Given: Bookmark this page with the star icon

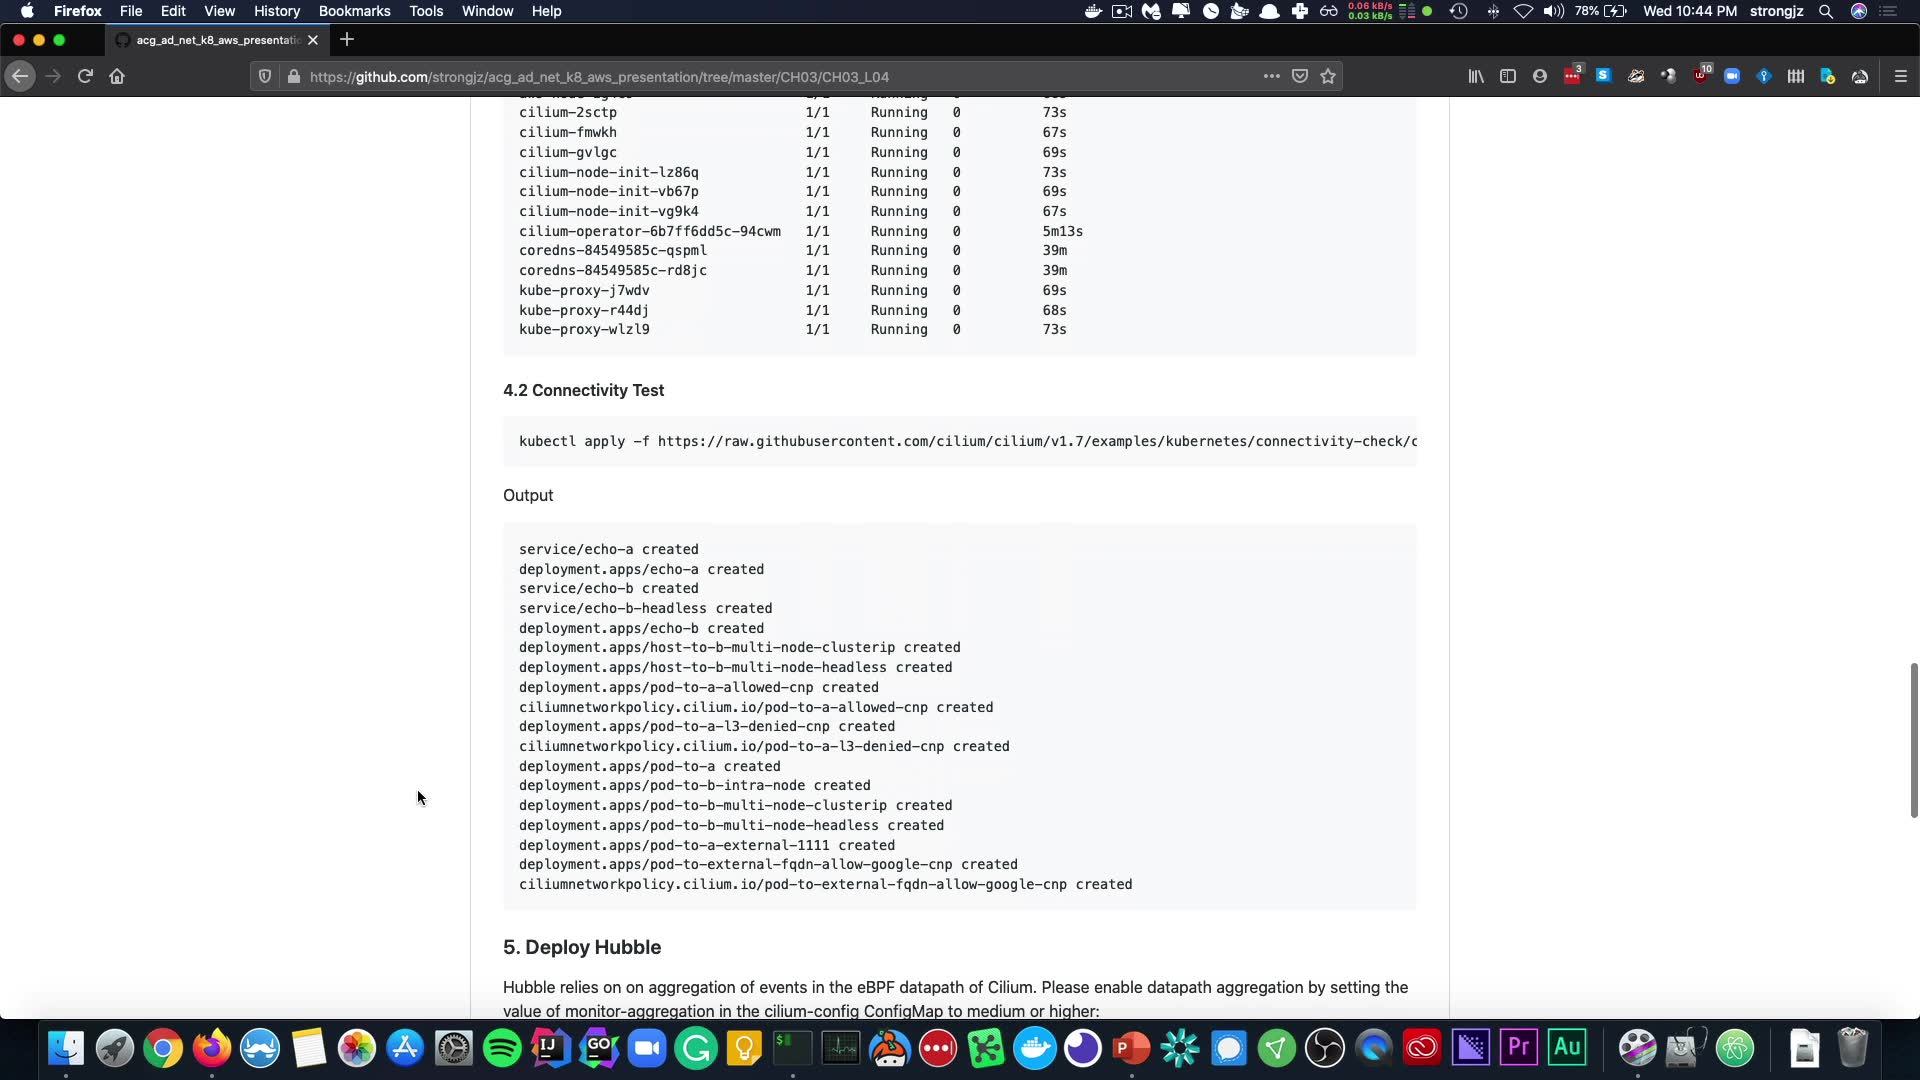Looking at the screenshot, I should coord(1328,76).
